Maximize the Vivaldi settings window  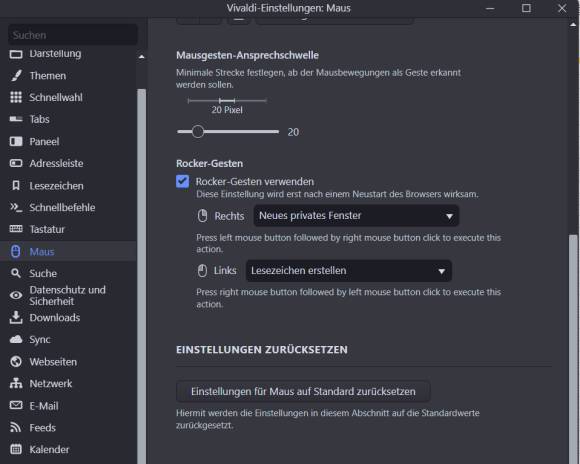526,8
